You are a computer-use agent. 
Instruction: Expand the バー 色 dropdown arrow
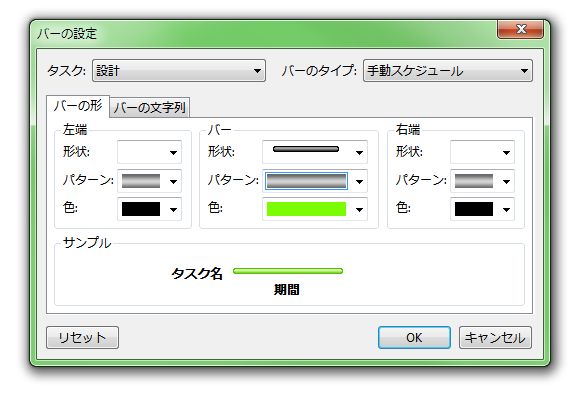tap(359, 210)
